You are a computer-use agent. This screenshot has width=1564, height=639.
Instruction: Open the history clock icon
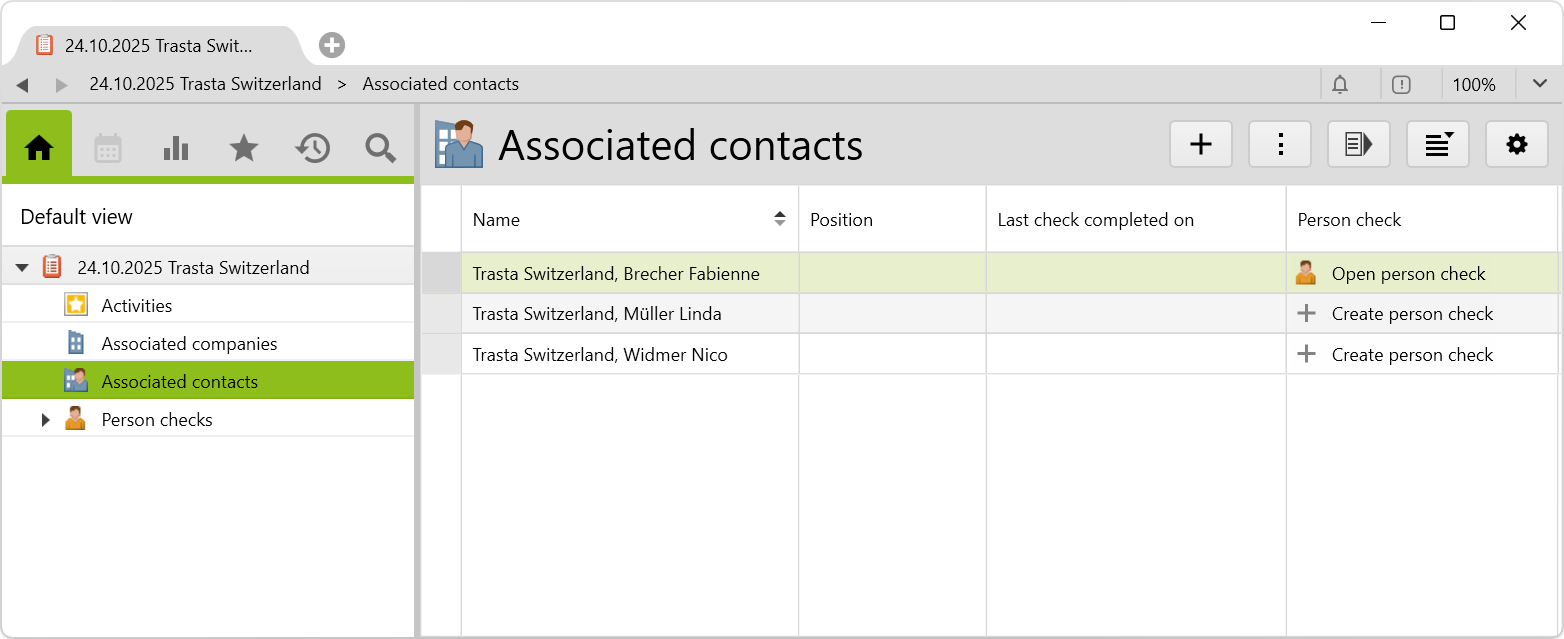coord(312,148)
